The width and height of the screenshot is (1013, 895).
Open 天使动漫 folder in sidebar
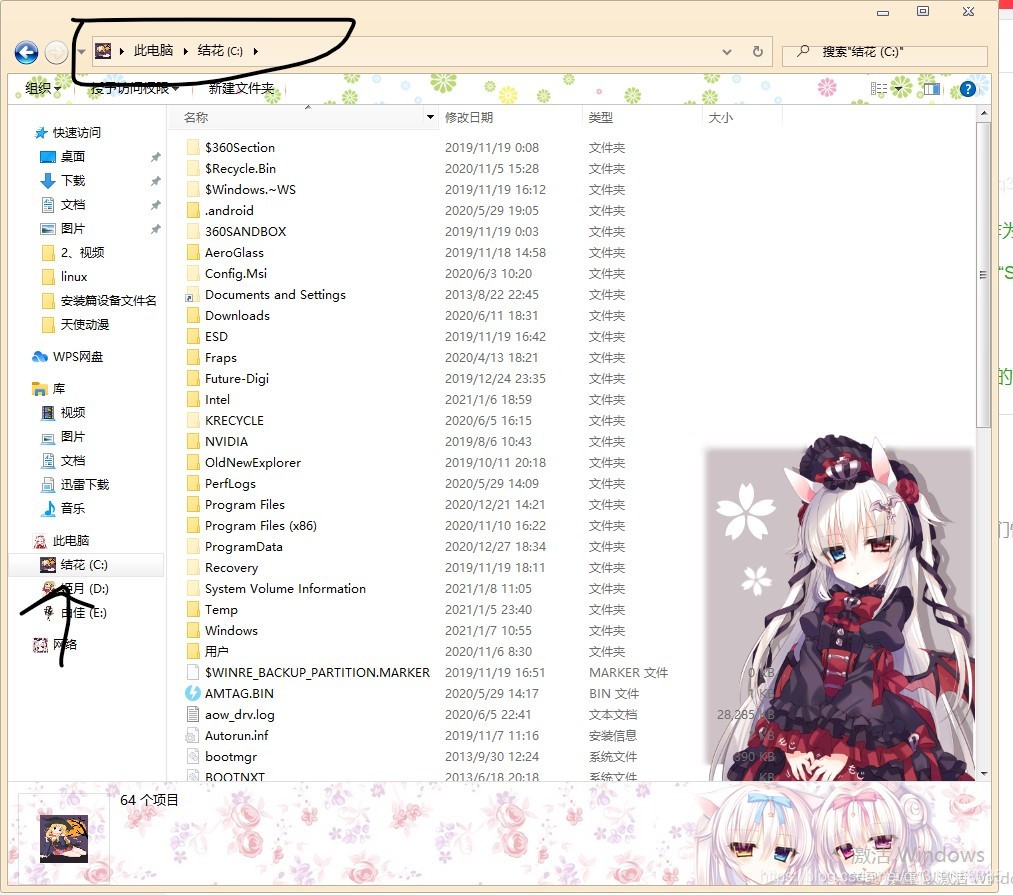(x=84, y=324)
